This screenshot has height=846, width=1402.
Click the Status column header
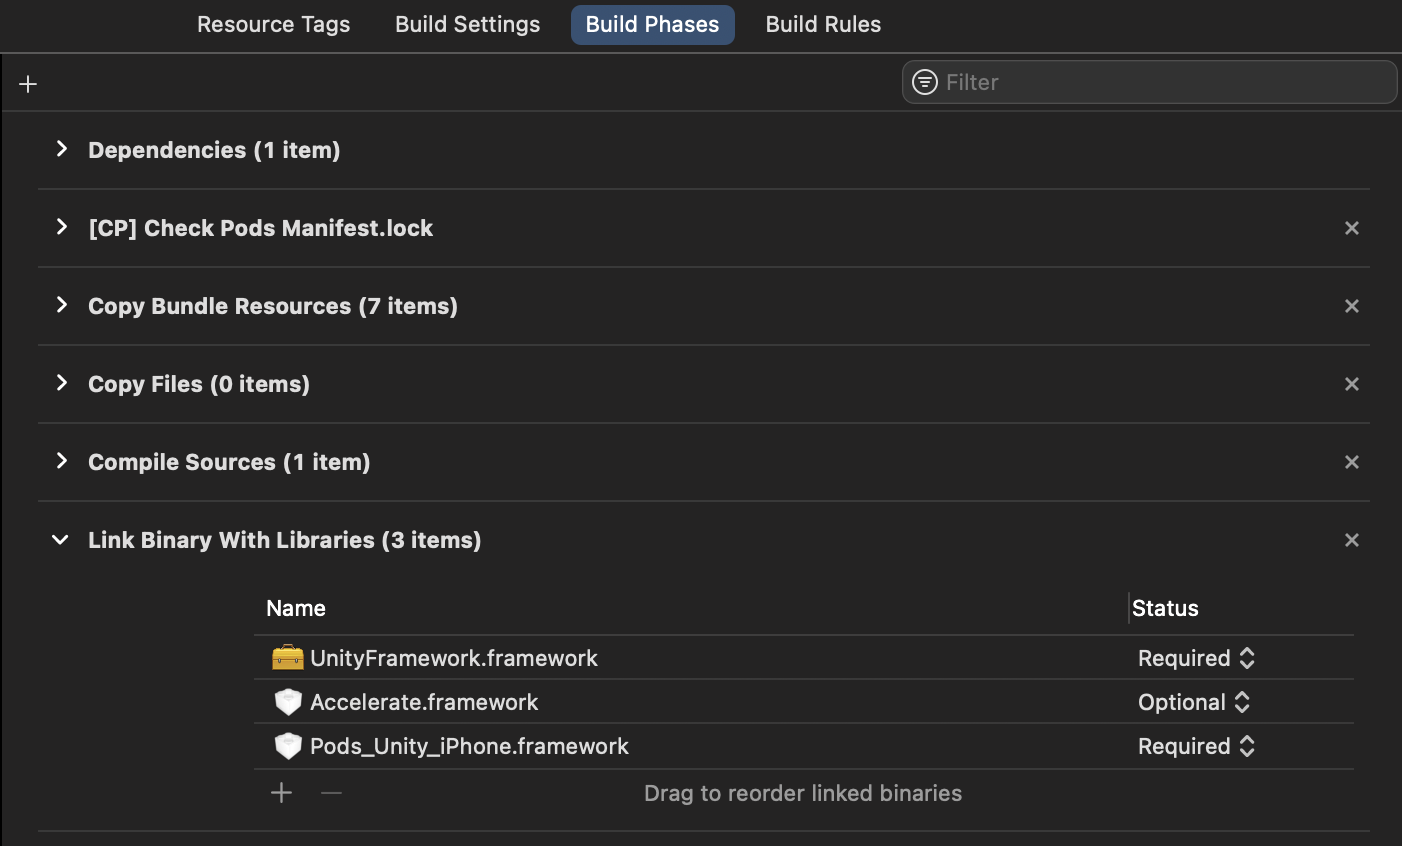1165,608
